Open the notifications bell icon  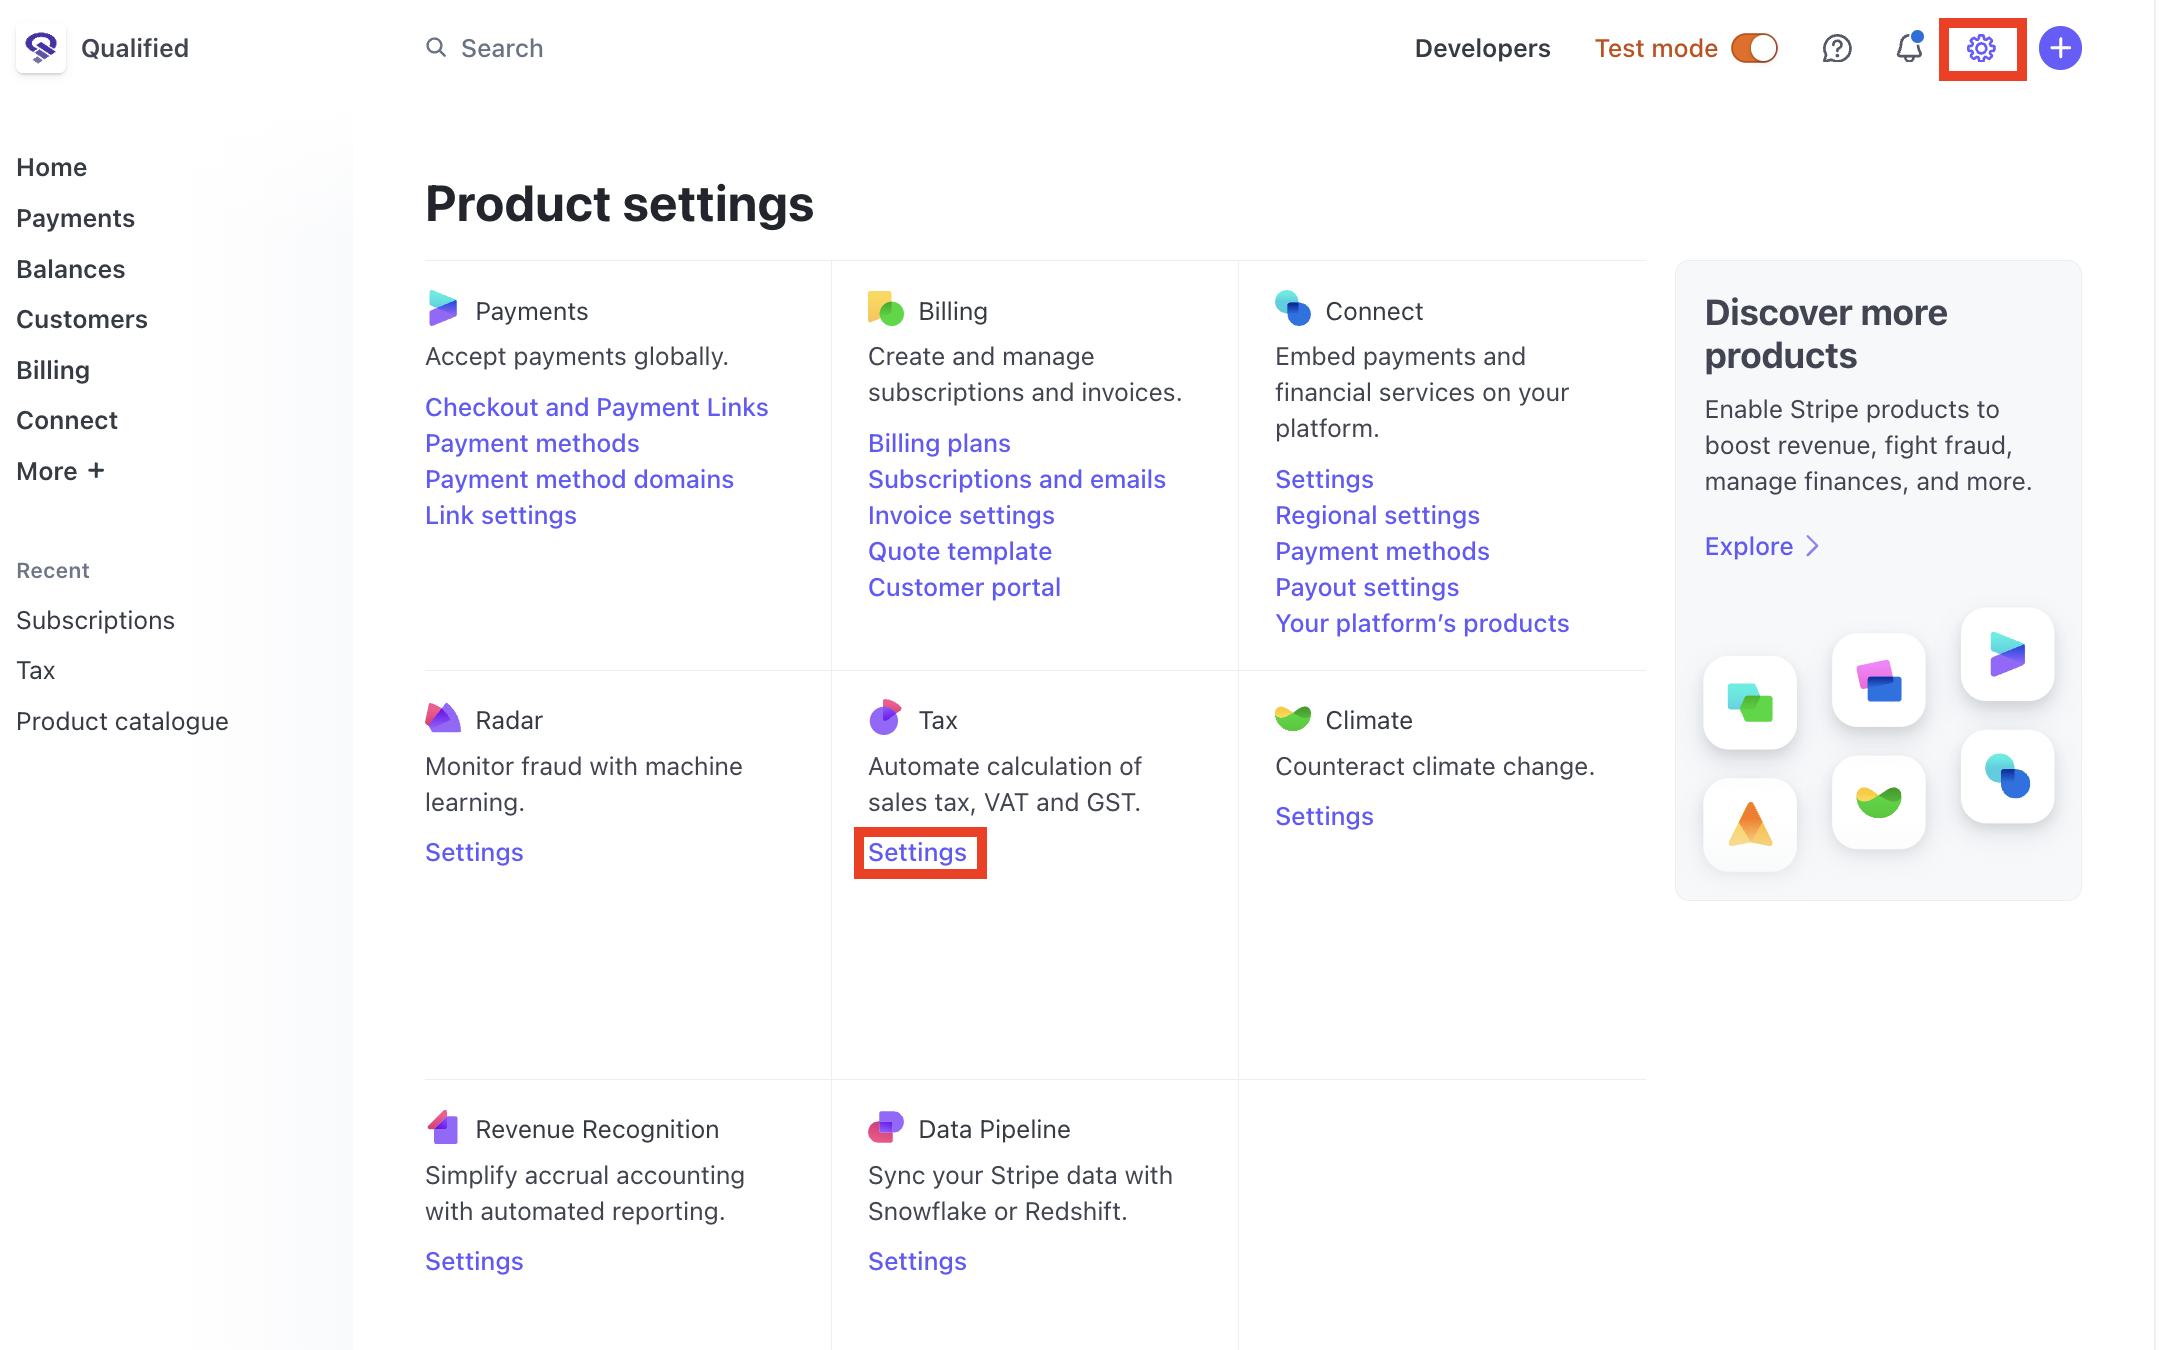tap(1909, 47)
